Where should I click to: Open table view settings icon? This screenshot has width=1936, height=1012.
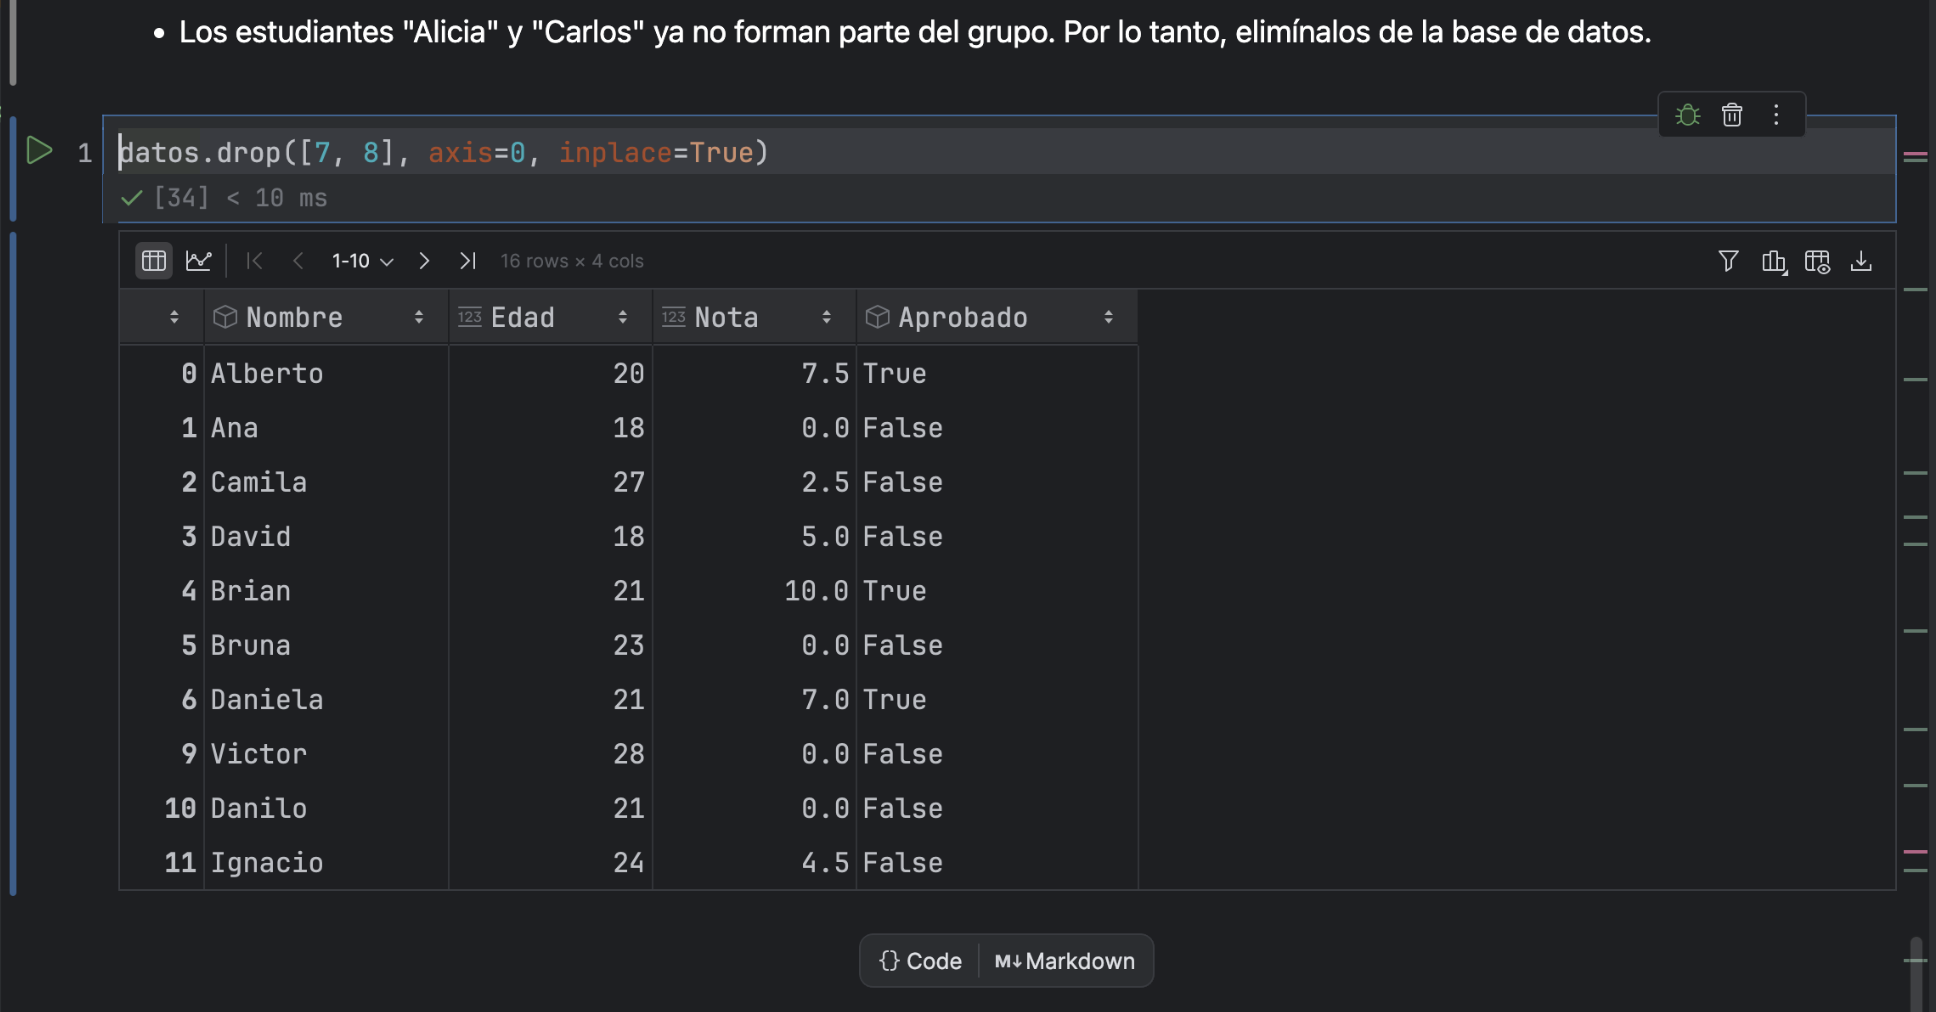coord(1817,261)
